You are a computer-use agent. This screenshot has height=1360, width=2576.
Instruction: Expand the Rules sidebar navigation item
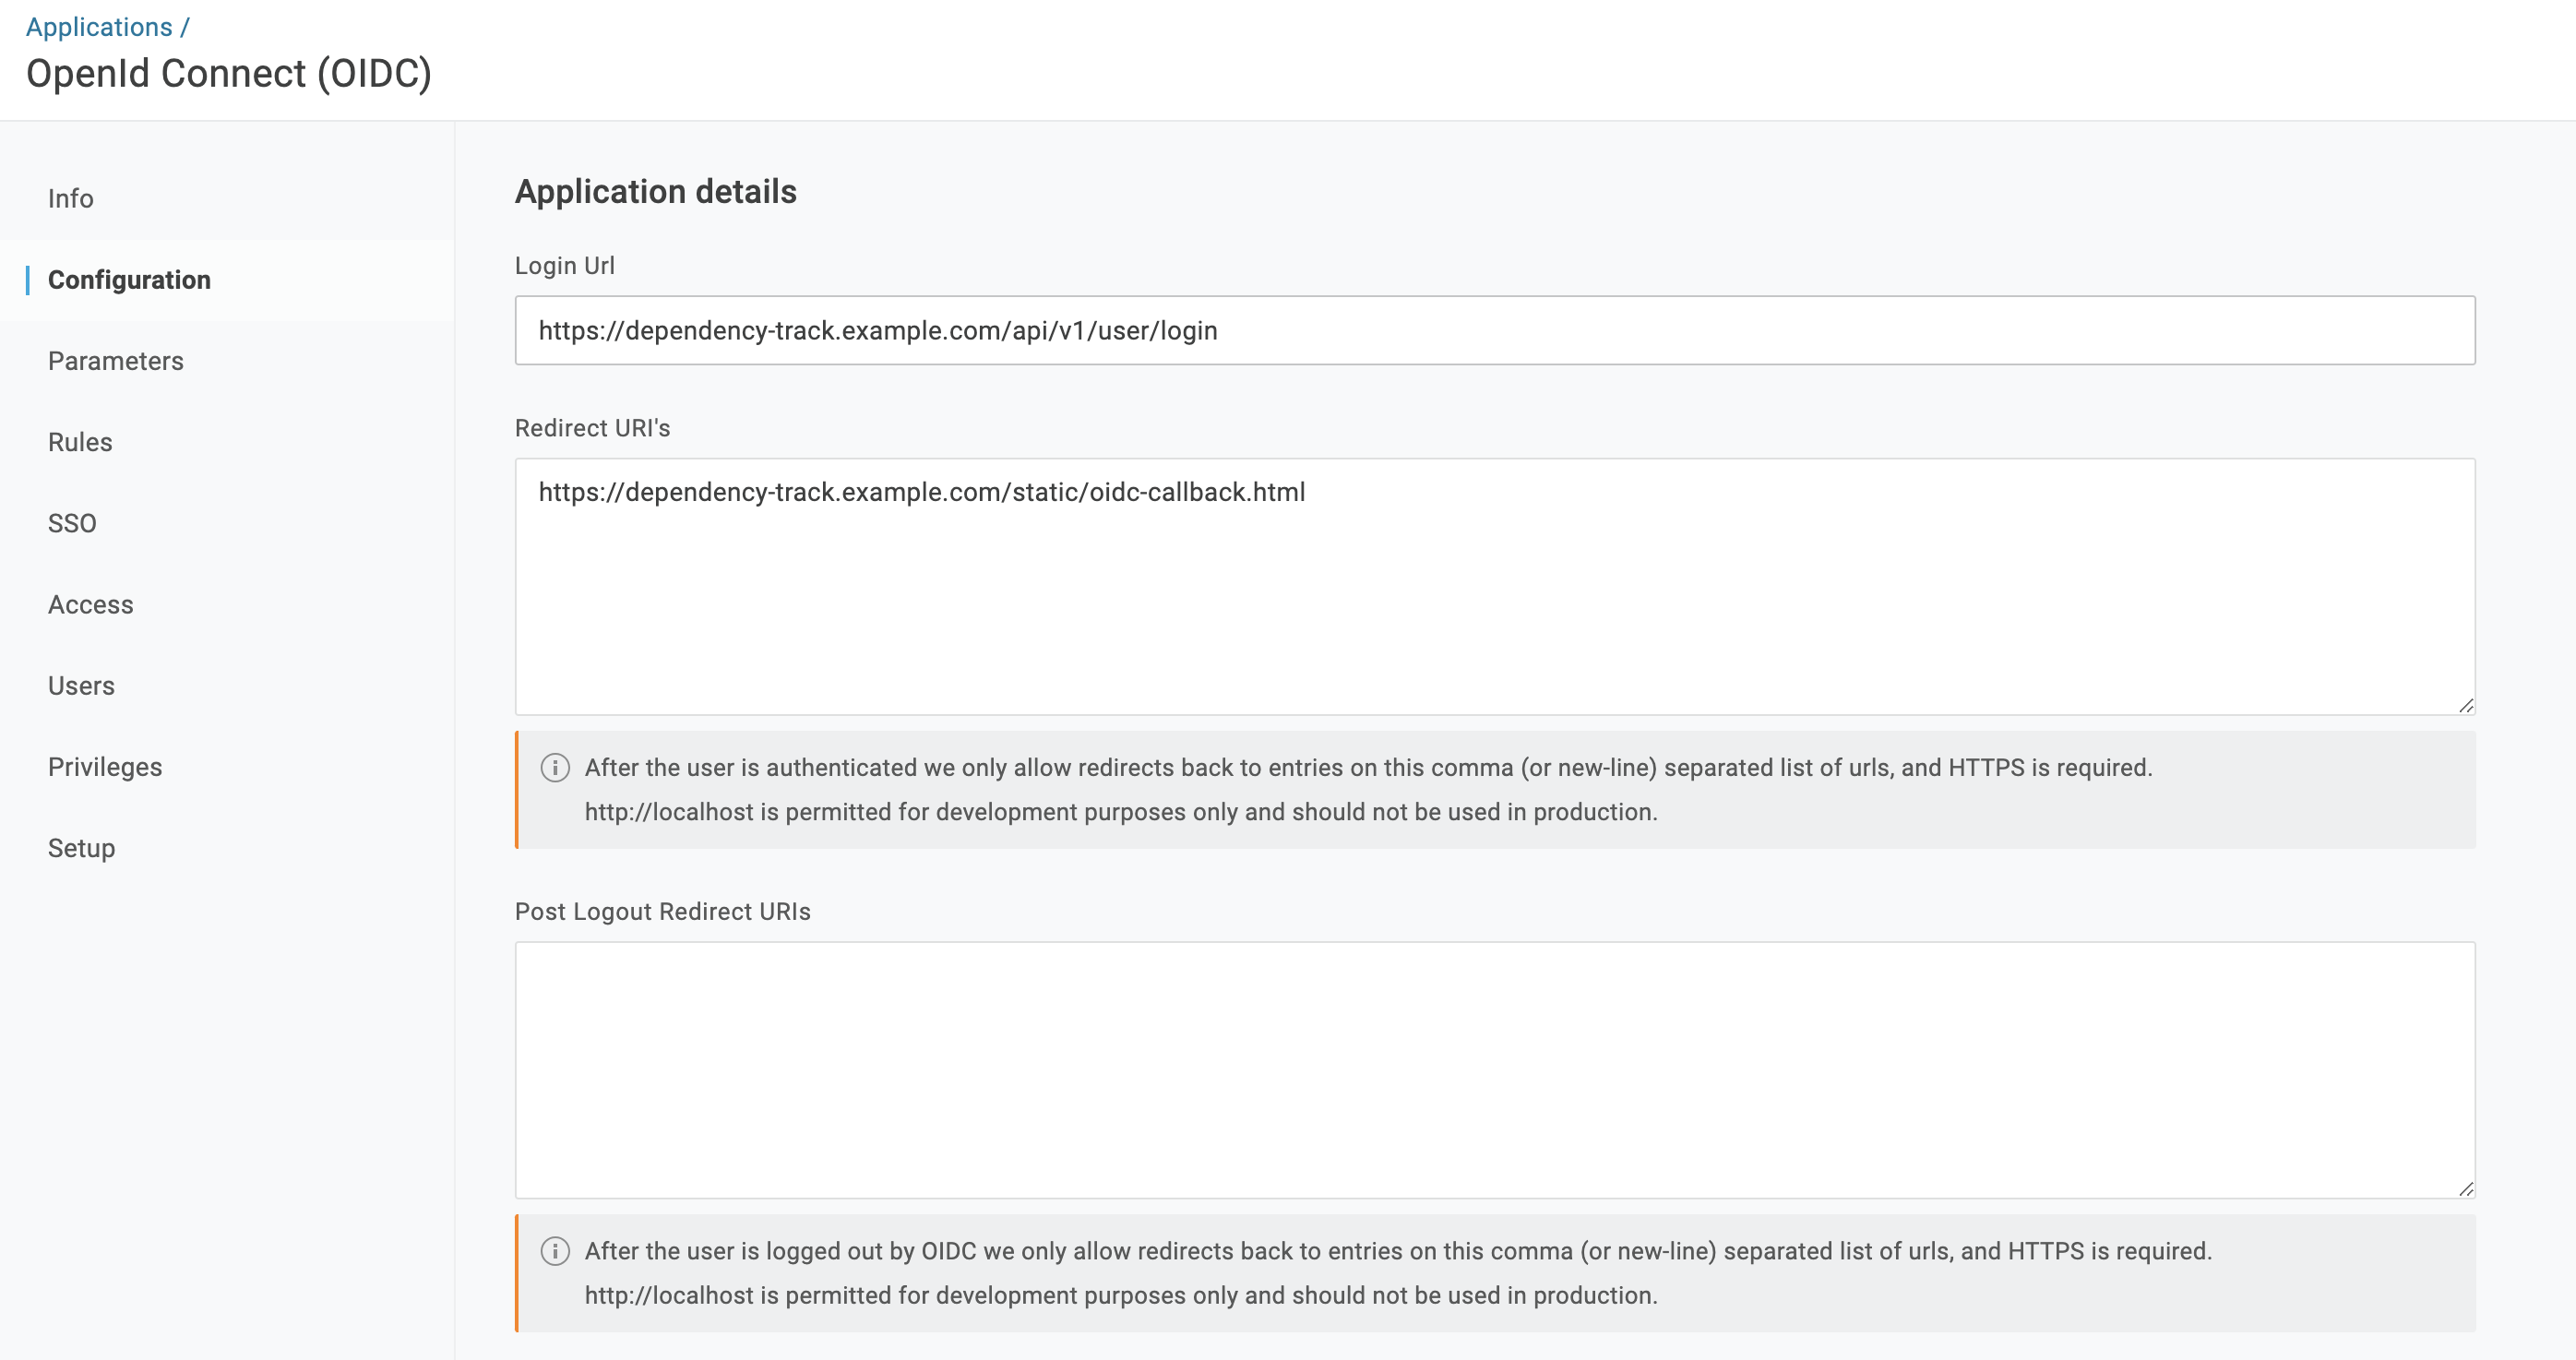tap(80, 441)
